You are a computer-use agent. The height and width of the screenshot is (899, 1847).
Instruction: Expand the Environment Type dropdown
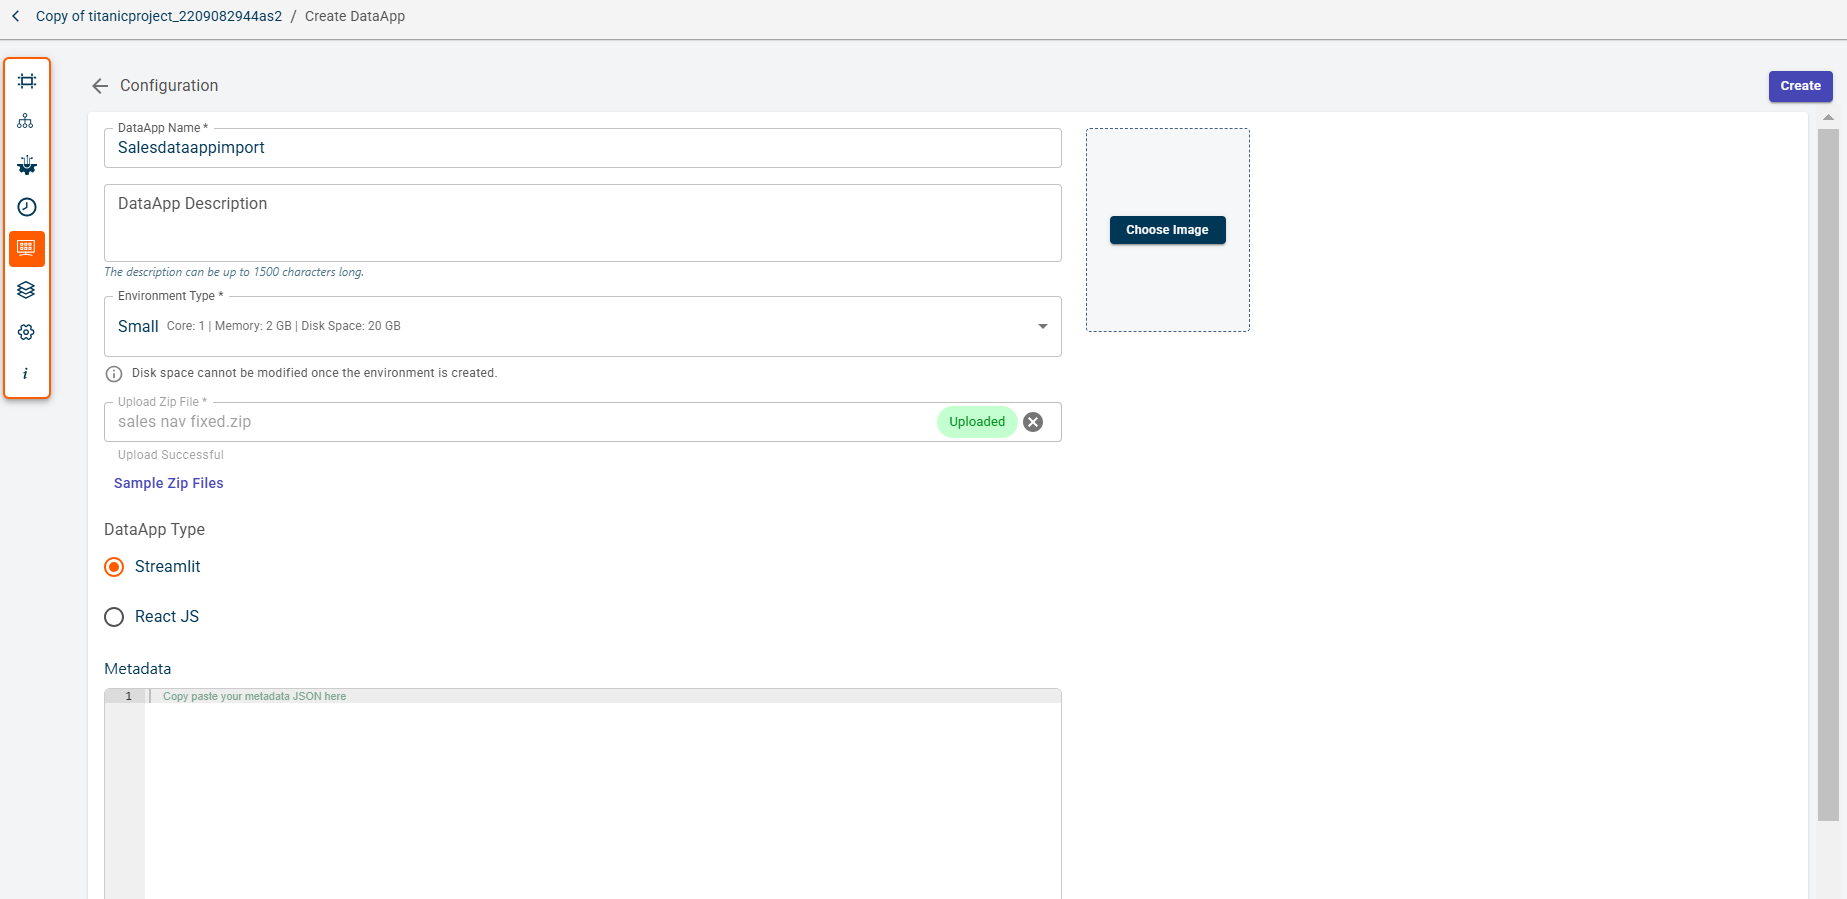point(1042,326)
